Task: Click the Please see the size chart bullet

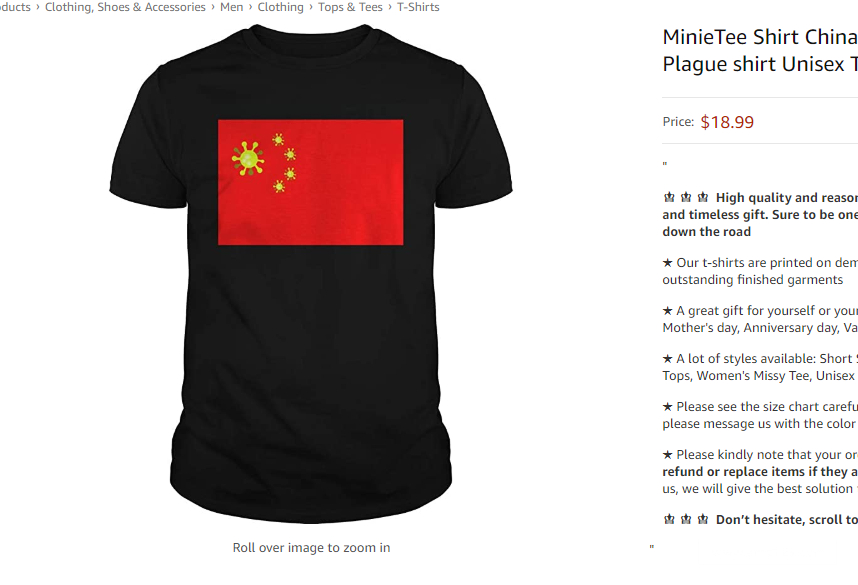Action: tap(760, 415)
